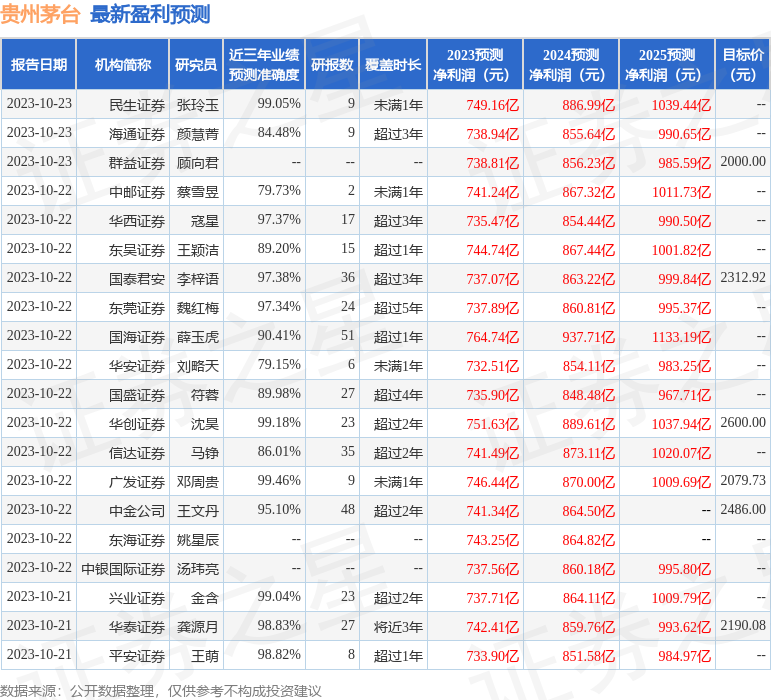Viewport: 771px width, 700px height.
Task: Click the 覆盖时长 column header
Action: (x=393, y=64)
